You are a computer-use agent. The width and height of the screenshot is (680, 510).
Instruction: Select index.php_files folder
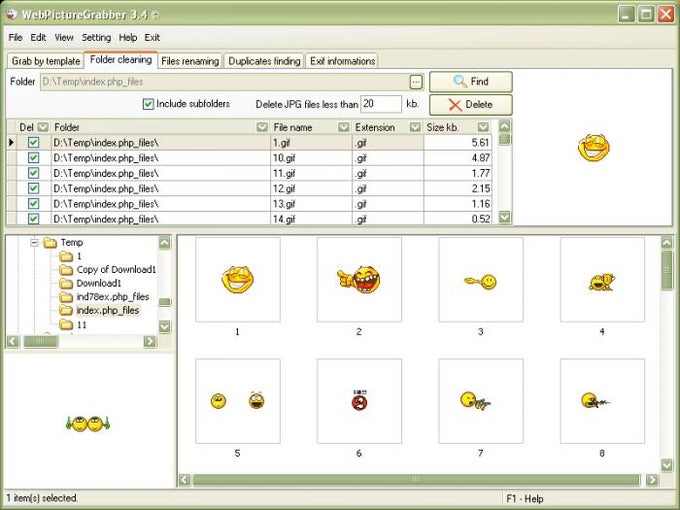click(x=108, y=311)
